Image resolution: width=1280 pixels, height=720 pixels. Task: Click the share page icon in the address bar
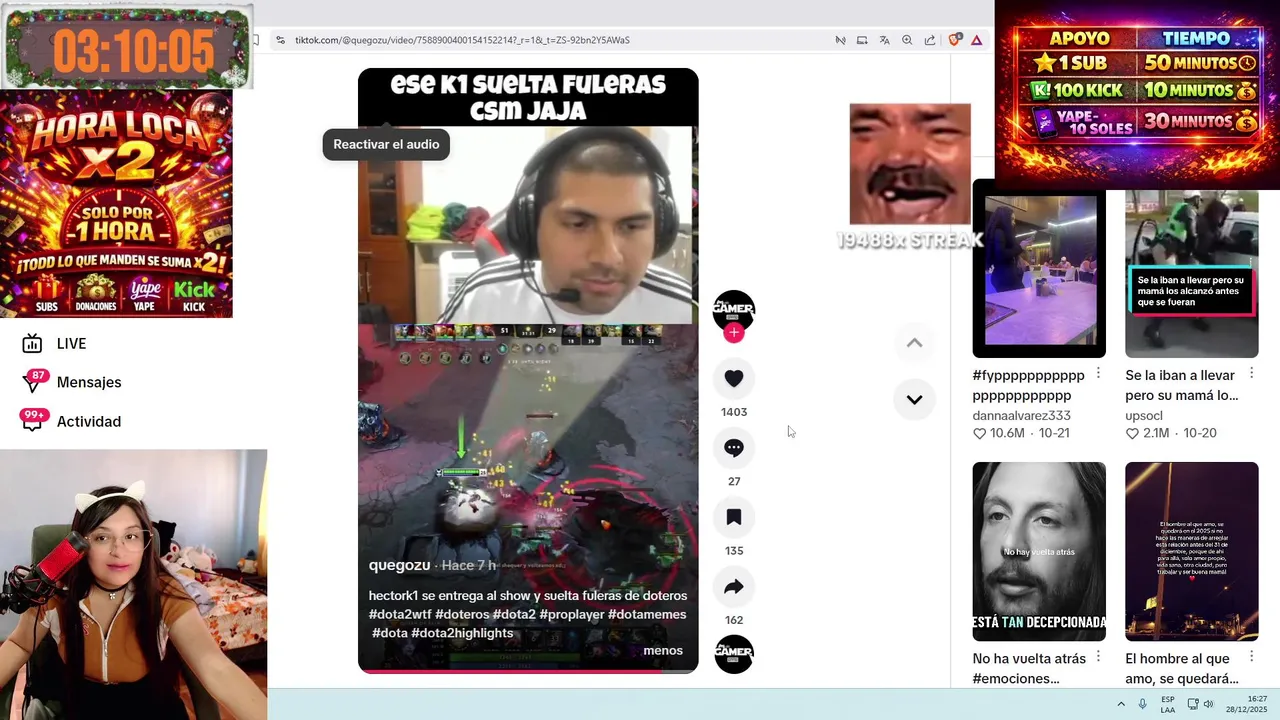(x=930, y=40)
